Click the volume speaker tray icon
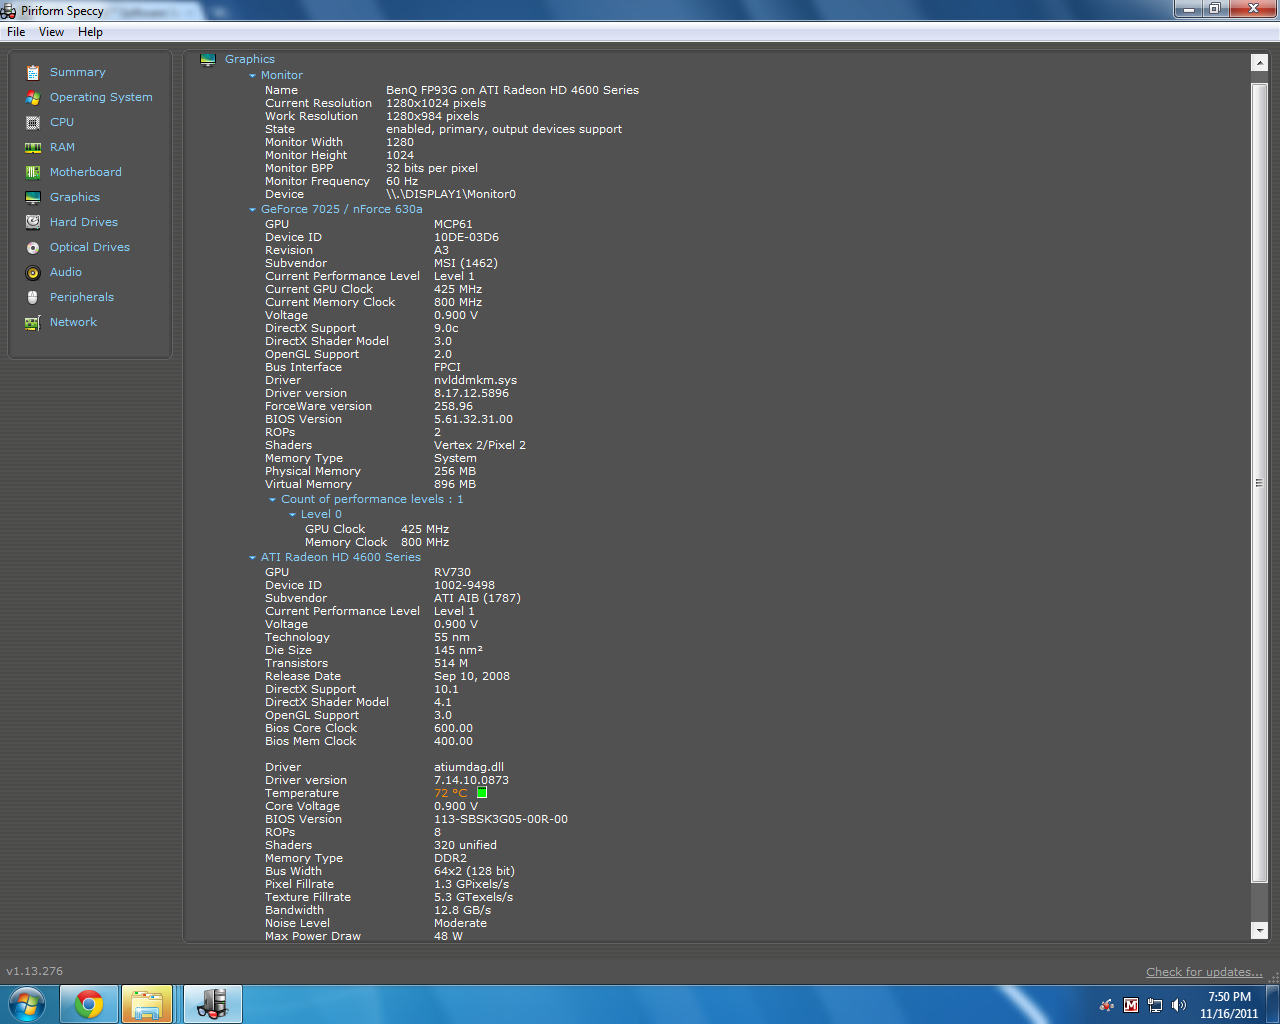 (1179, 1005)
